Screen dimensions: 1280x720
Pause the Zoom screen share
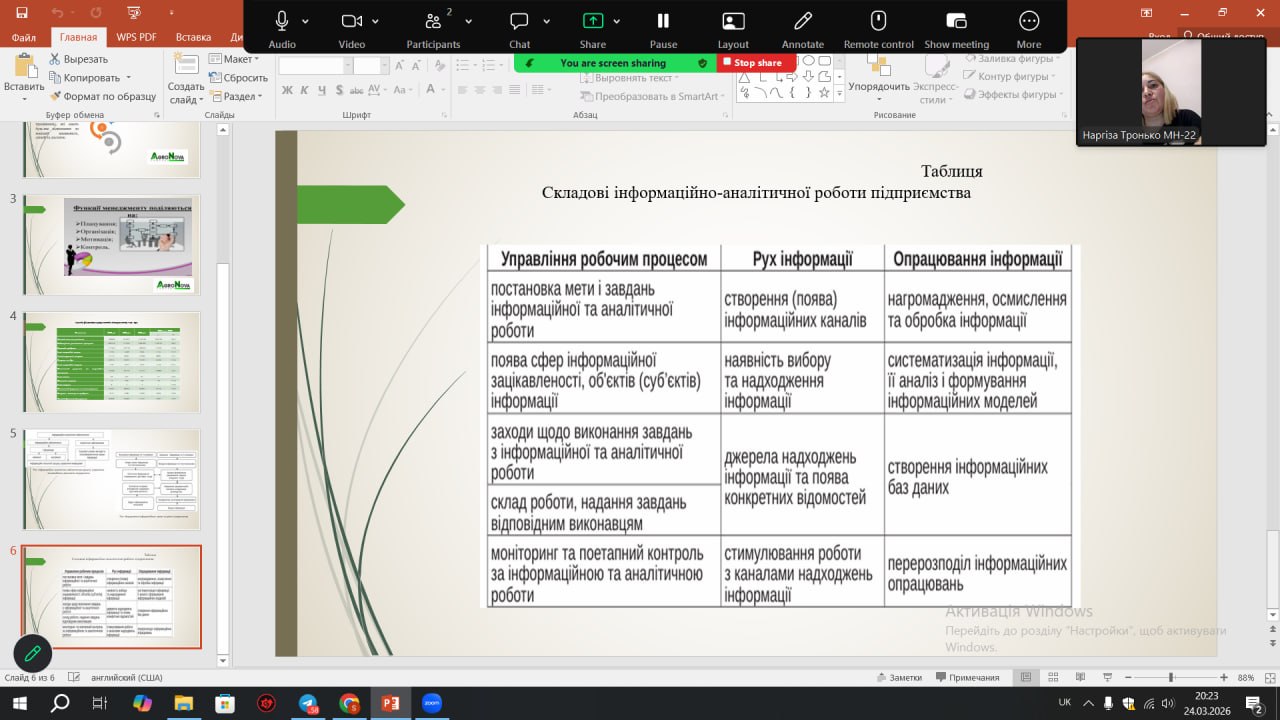tap(663, 22)
